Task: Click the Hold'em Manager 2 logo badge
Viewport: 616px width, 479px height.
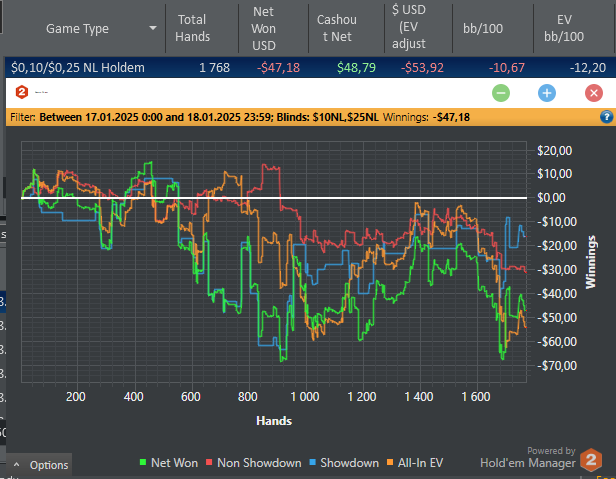Action: 591,460
